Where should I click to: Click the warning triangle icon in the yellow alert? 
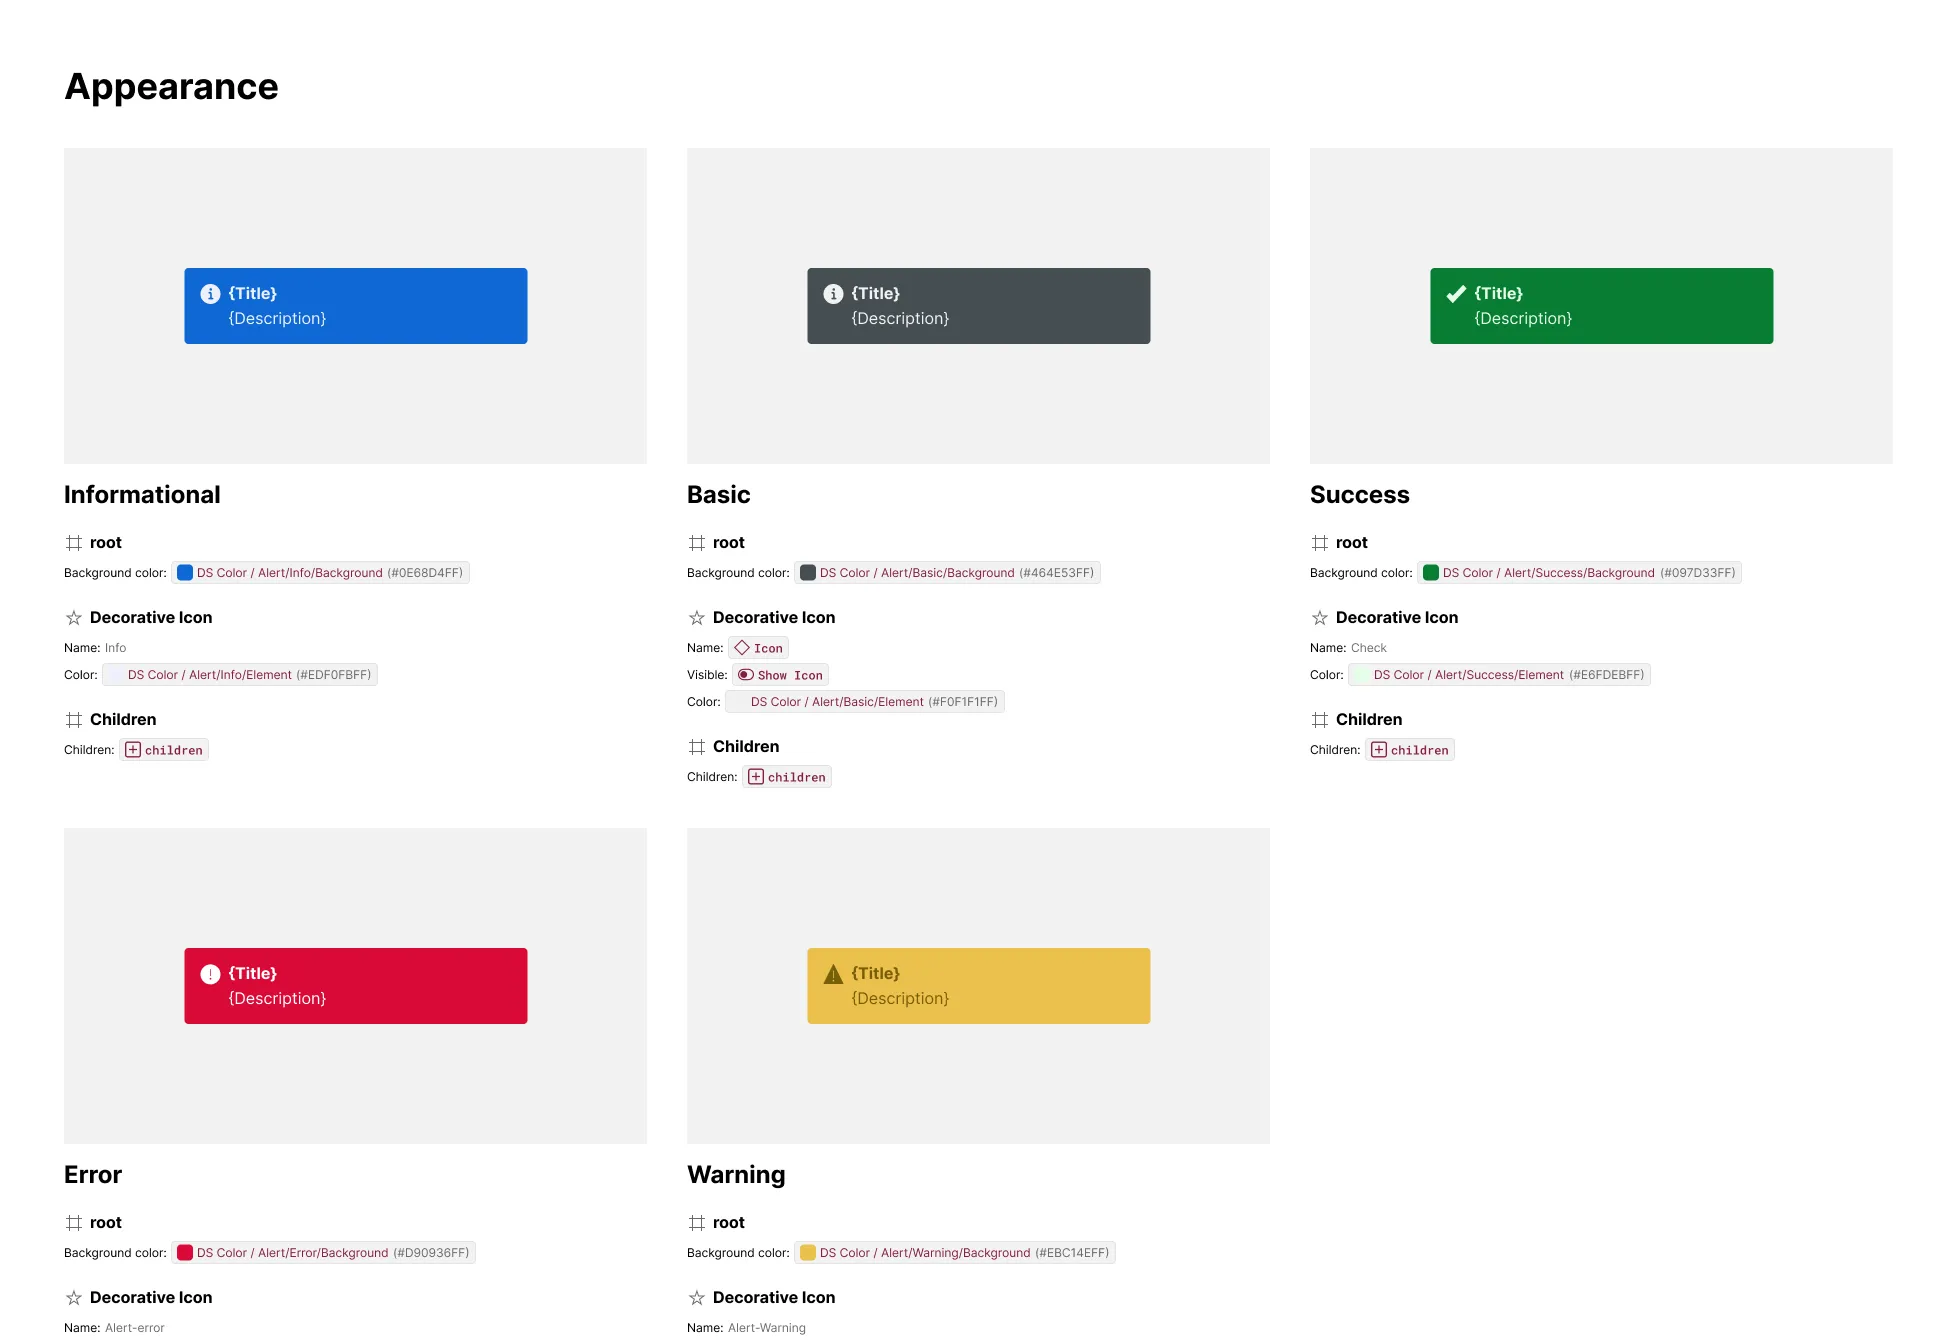833,974
